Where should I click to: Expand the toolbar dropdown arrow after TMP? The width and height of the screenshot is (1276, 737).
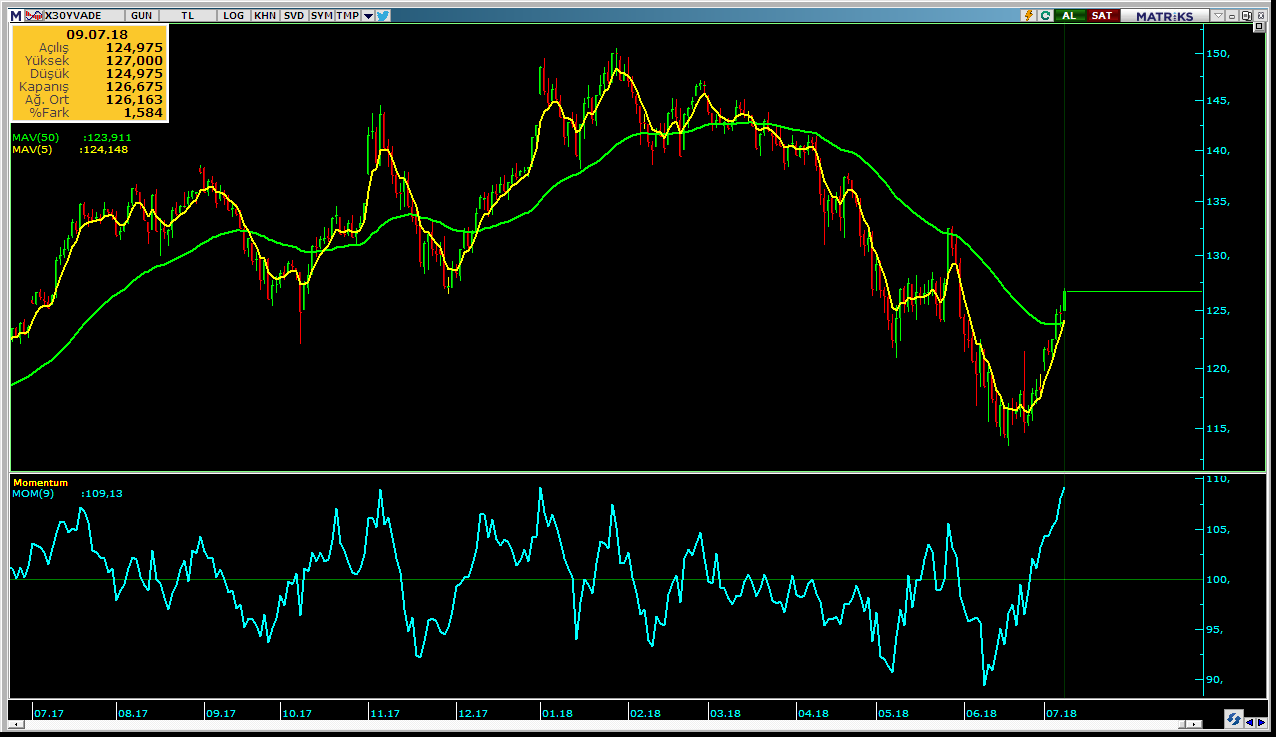(x=368, y=16)
